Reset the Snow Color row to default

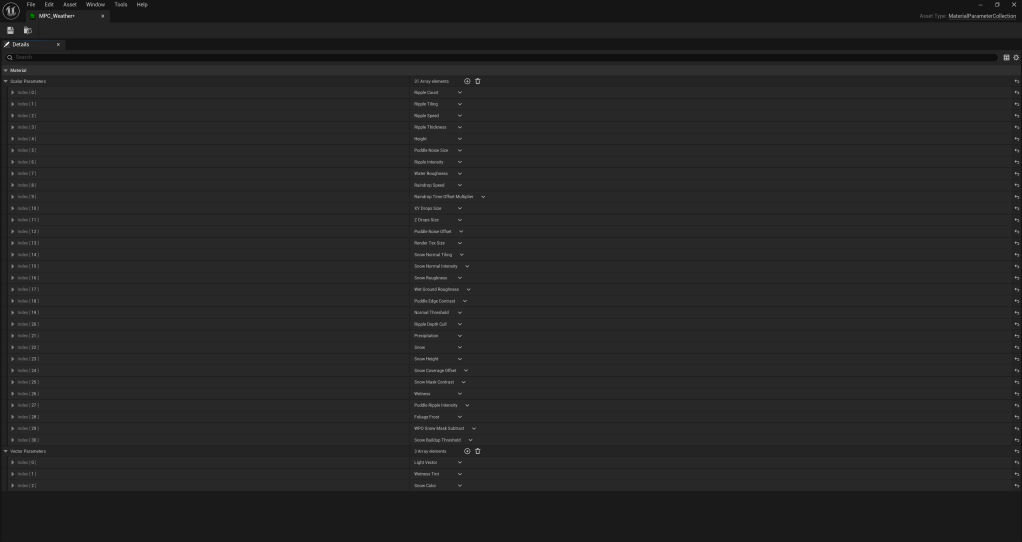[x=1015, y=486]
